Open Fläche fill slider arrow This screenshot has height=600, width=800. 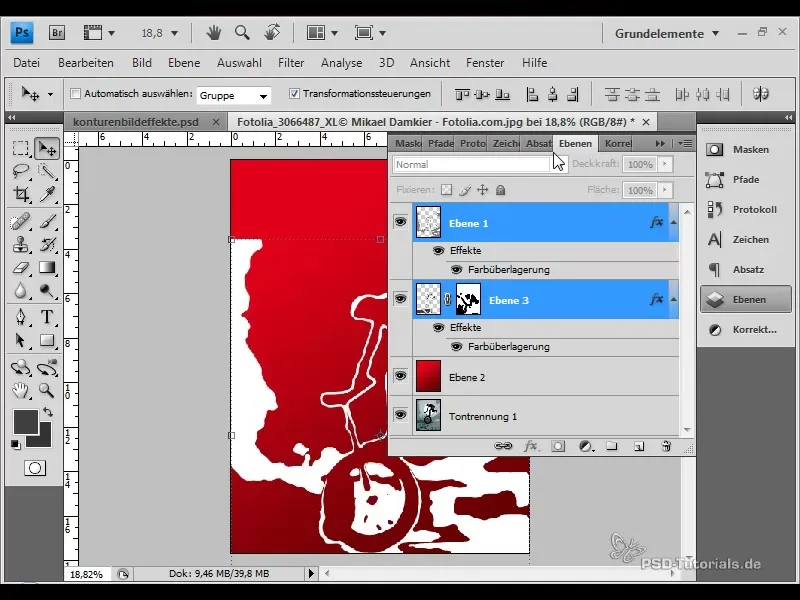coord(664,190)
